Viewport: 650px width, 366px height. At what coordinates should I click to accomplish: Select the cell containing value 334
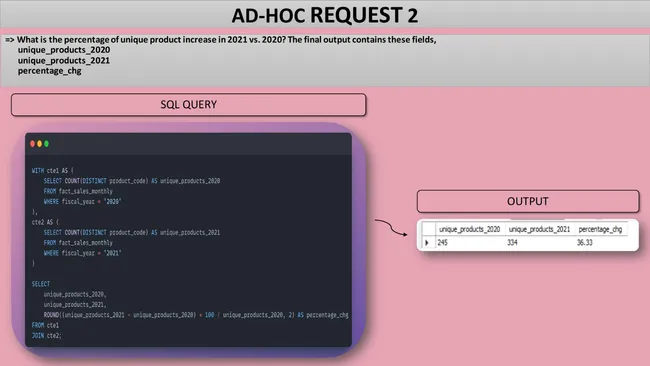540,242
